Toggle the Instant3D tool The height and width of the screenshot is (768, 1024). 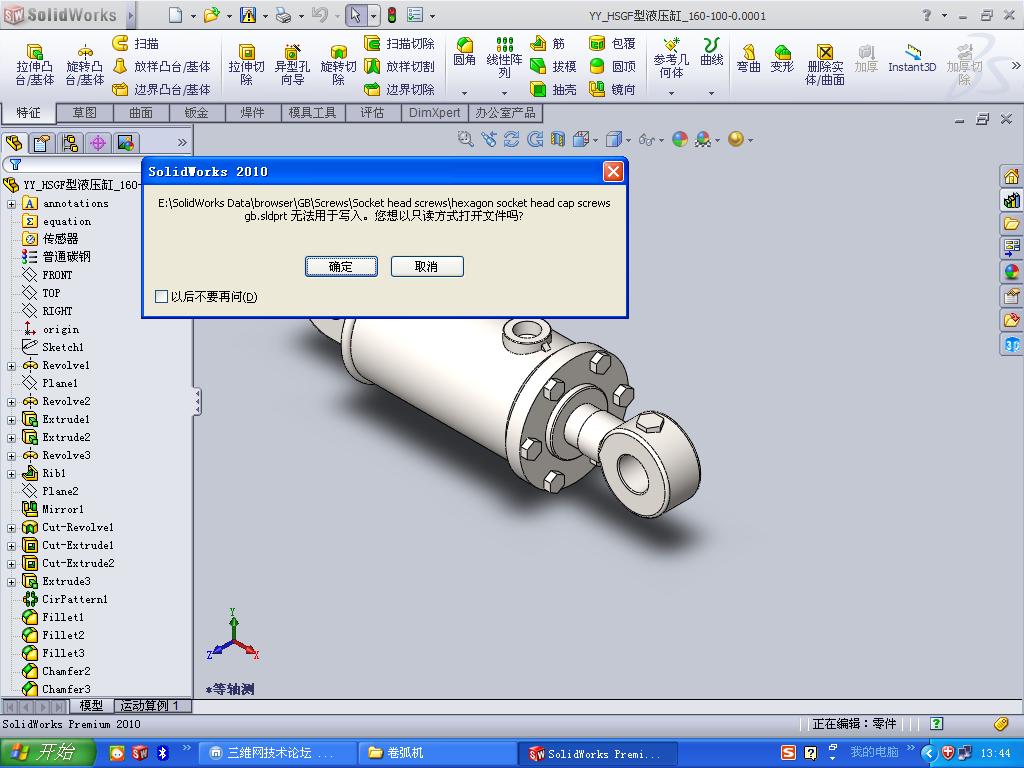tap(912, 57)
